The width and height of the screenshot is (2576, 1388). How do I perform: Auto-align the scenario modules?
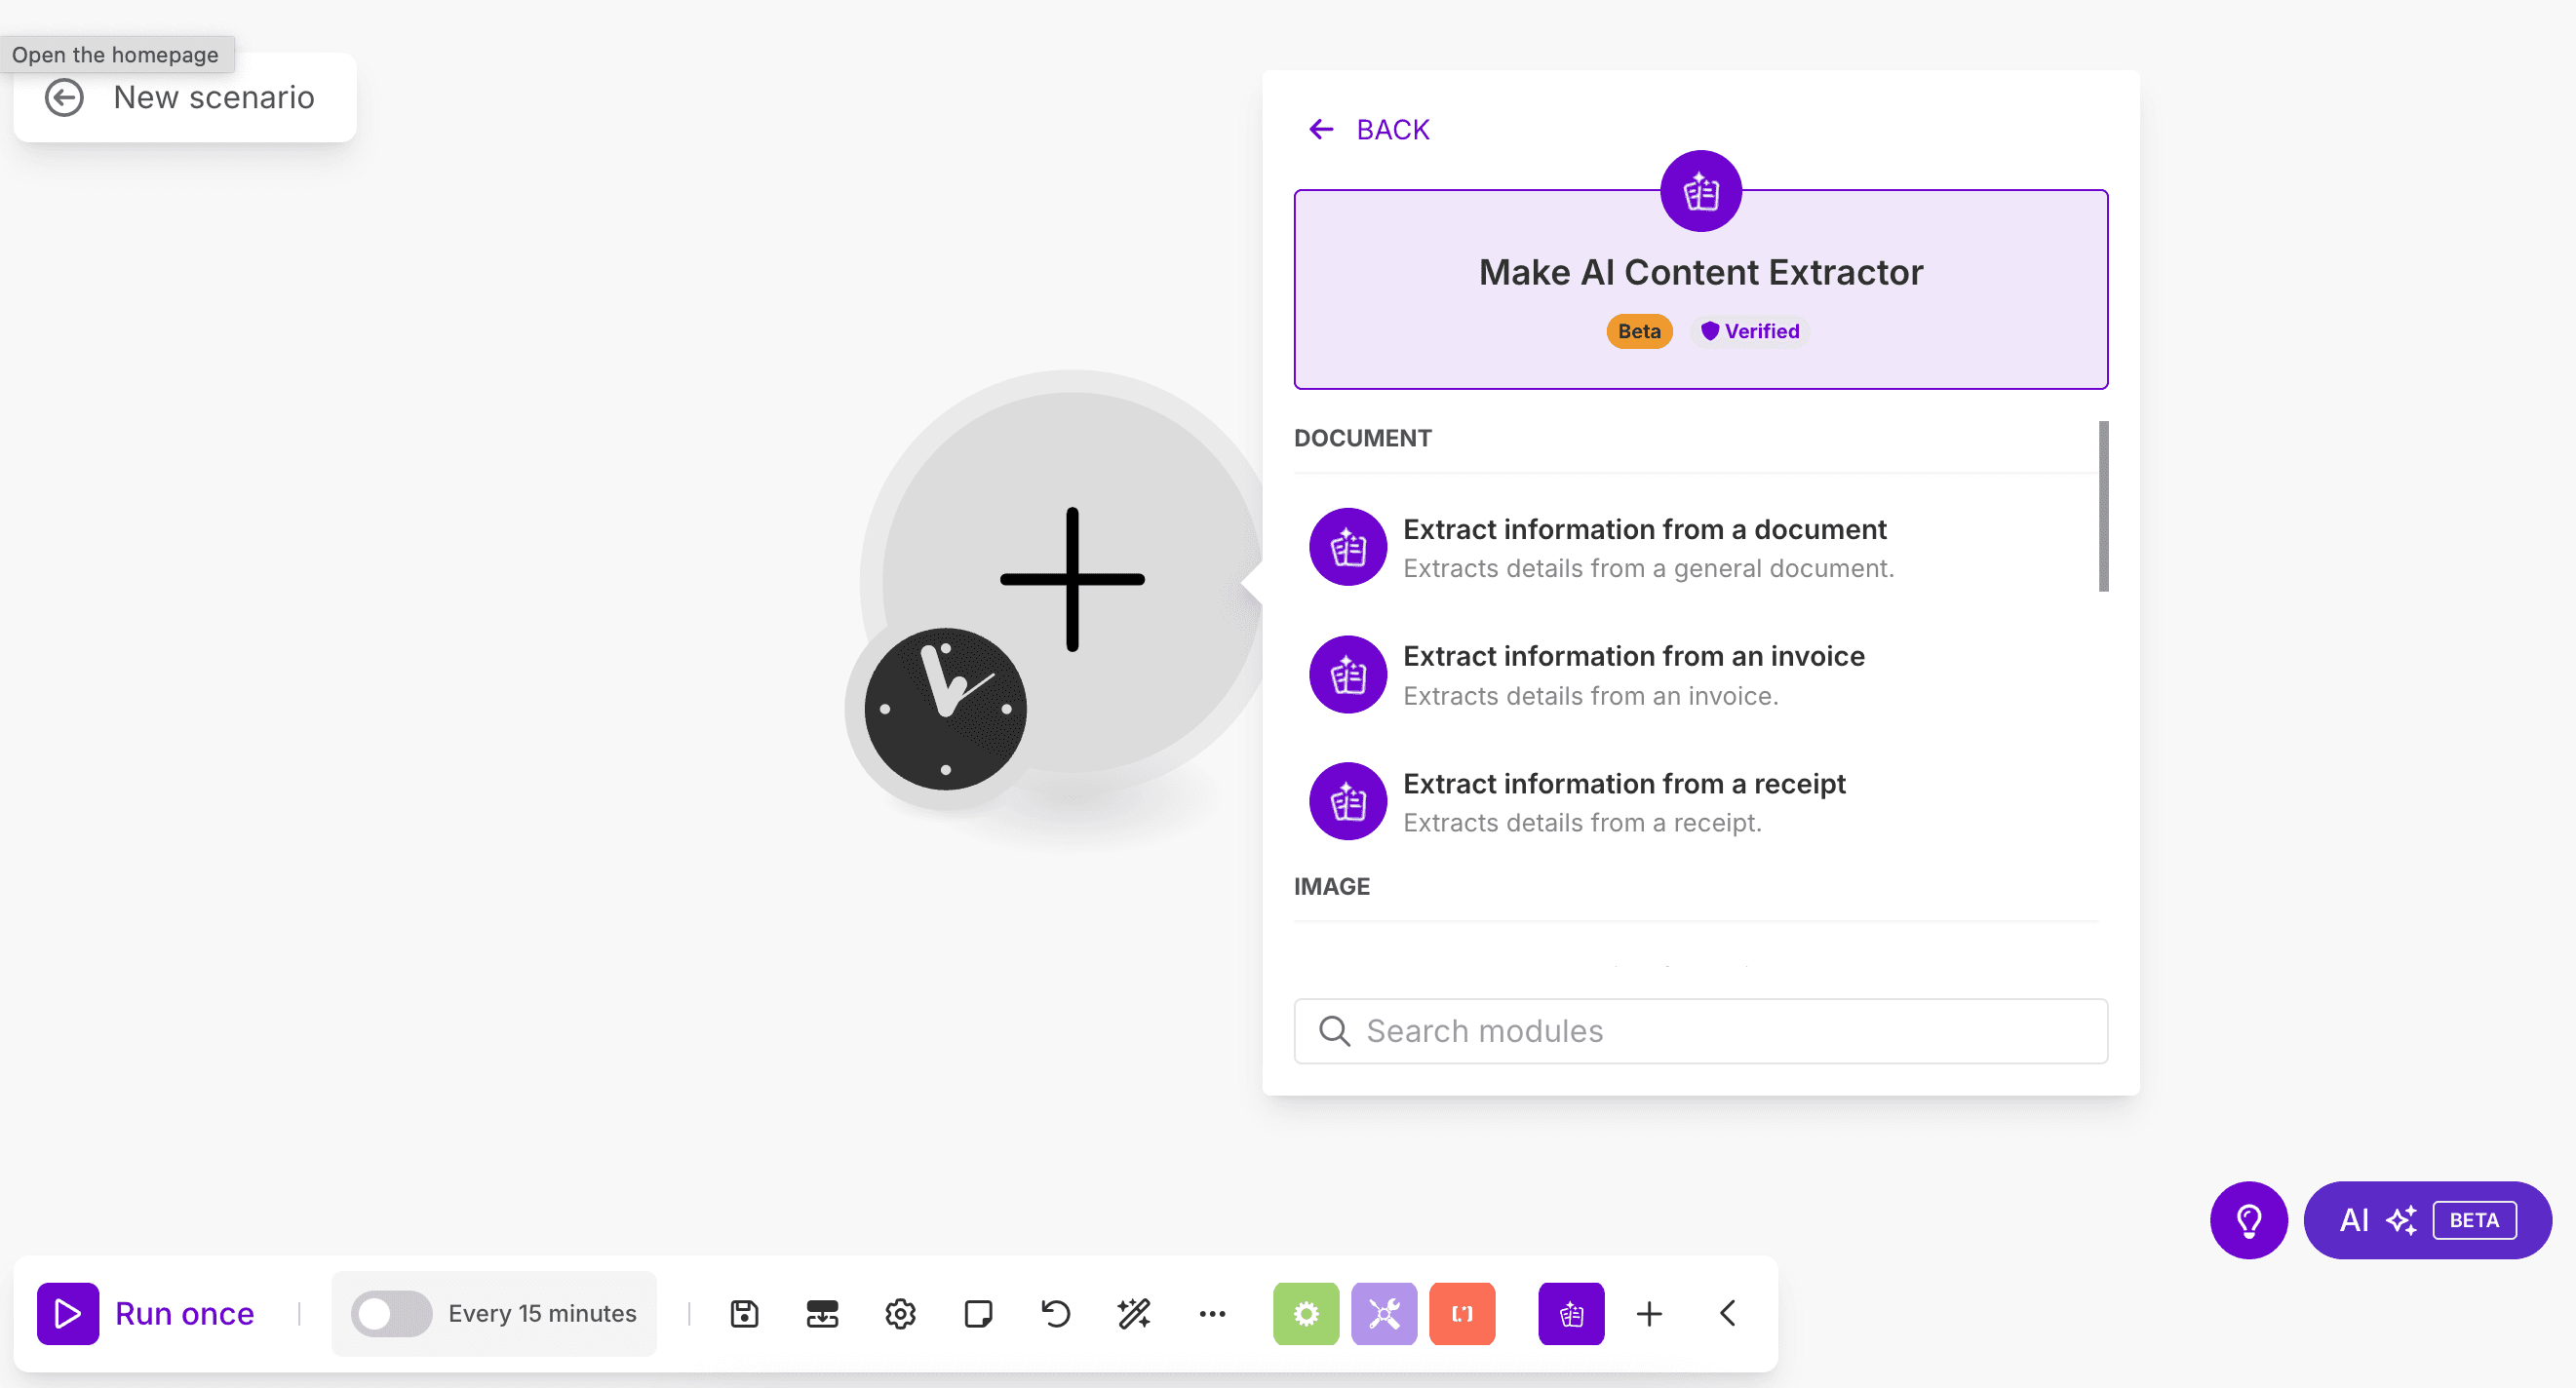[x=822, y=1314]
